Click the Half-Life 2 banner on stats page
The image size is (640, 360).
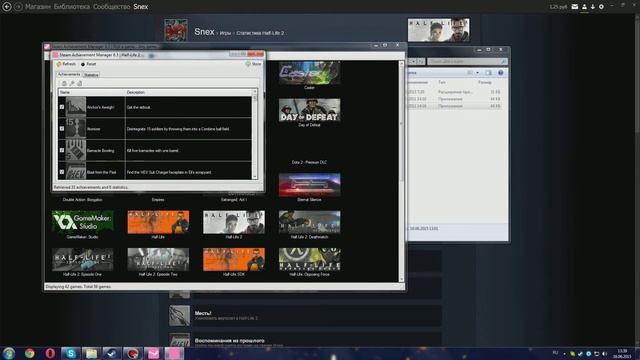438,30
